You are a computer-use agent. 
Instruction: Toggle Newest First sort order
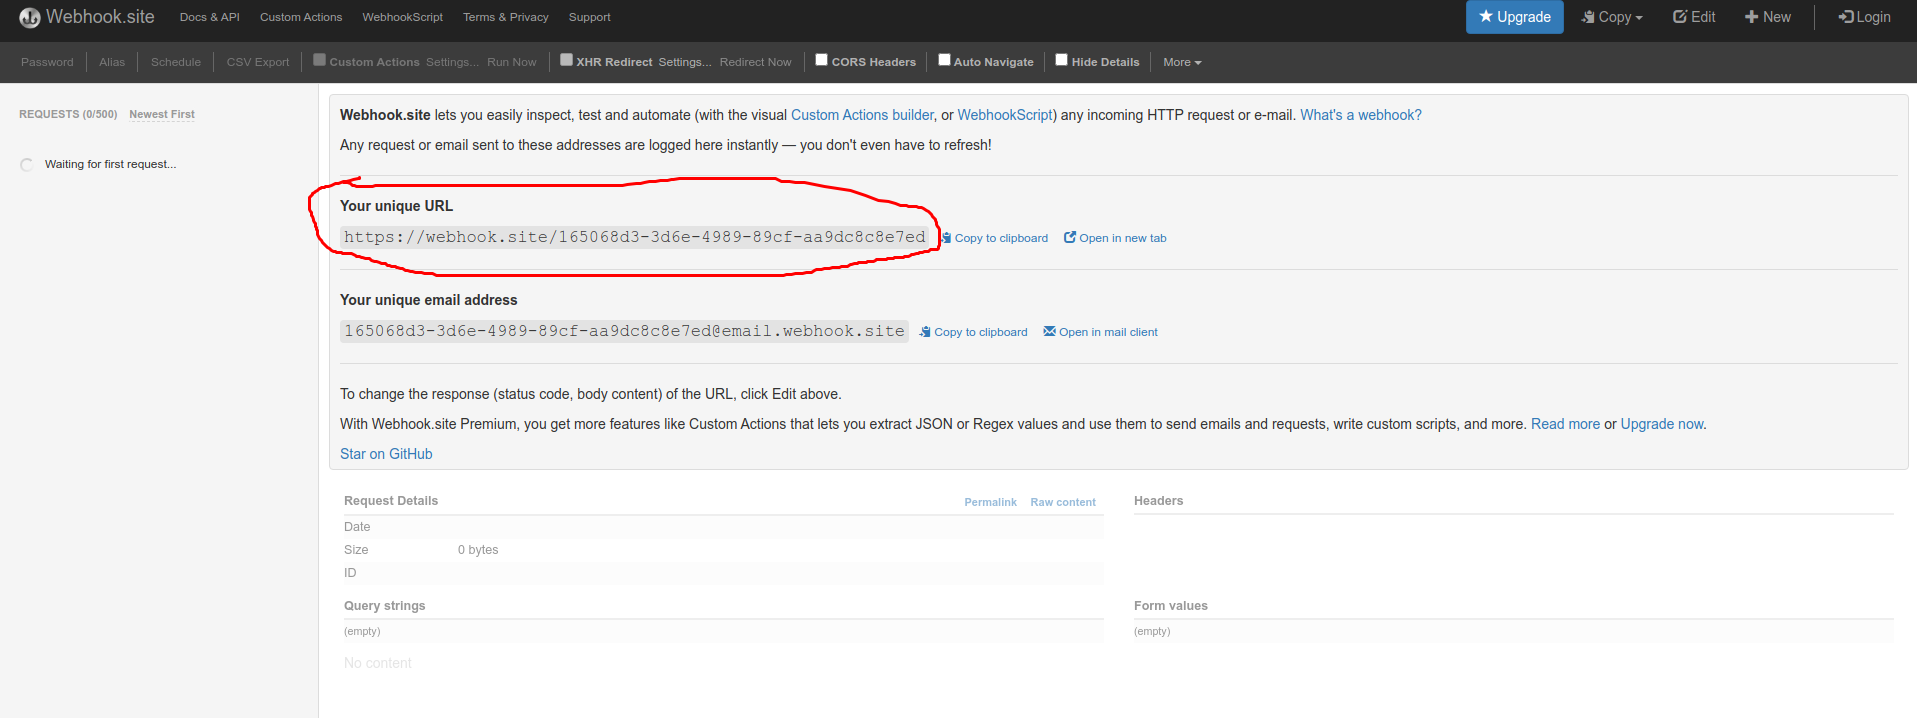point(162,114)
